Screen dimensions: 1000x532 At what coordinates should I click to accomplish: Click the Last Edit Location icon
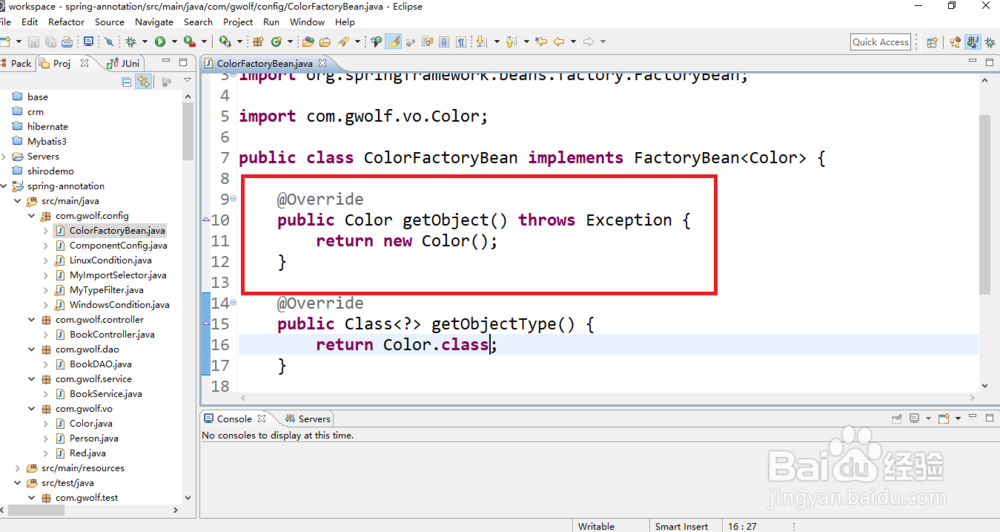tap(541, 41)
